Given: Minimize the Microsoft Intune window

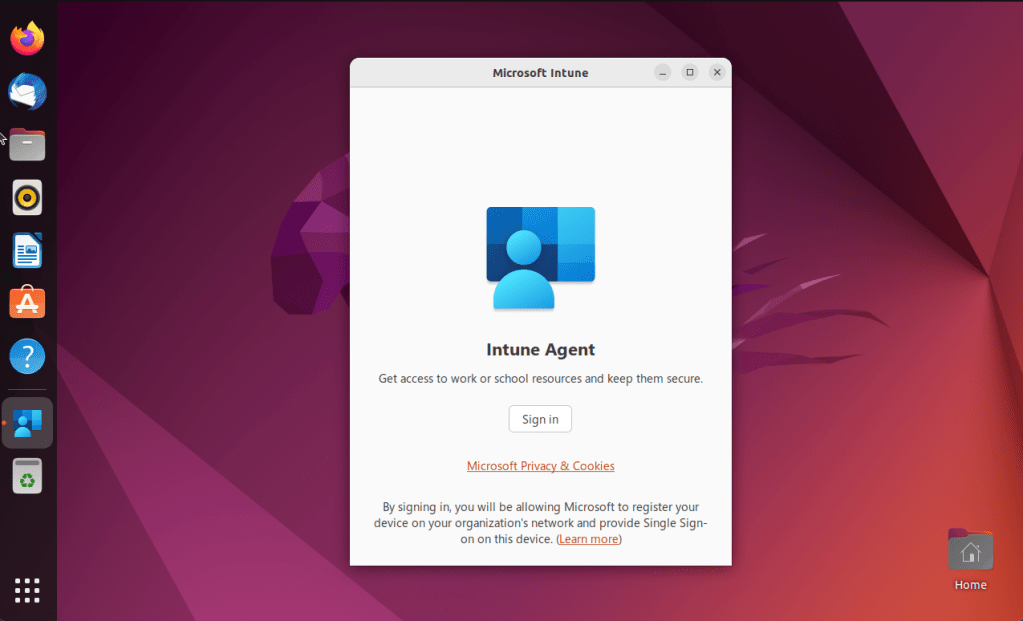Looking at the screenshot, I should click(663, 72).
